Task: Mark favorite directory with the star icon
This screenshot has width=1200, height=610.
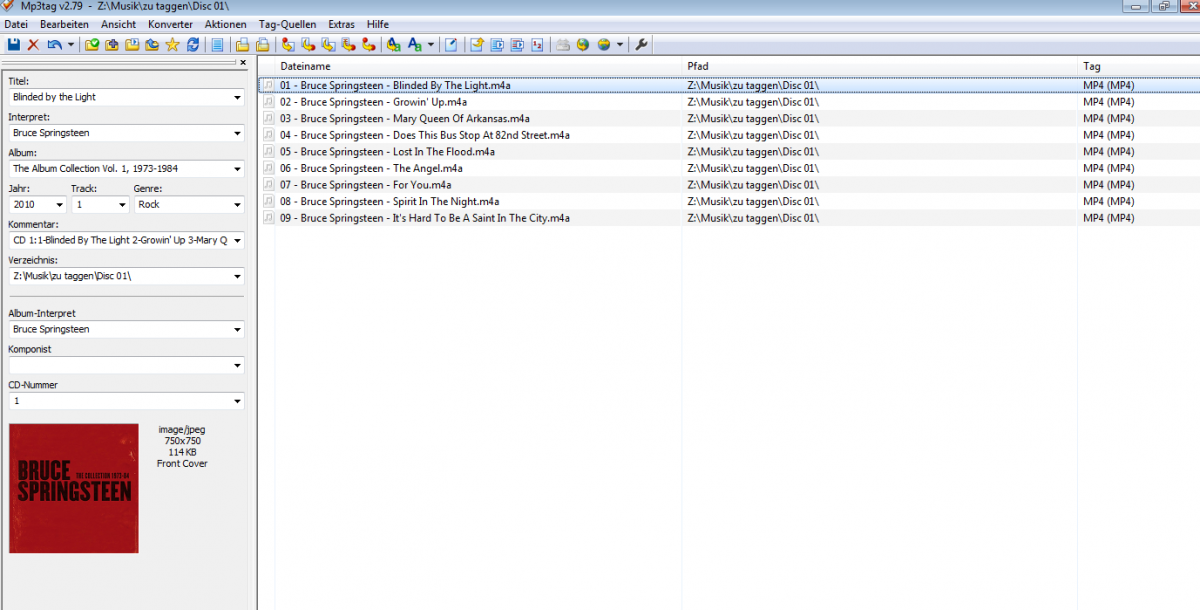Action: (x=172, y=45)
